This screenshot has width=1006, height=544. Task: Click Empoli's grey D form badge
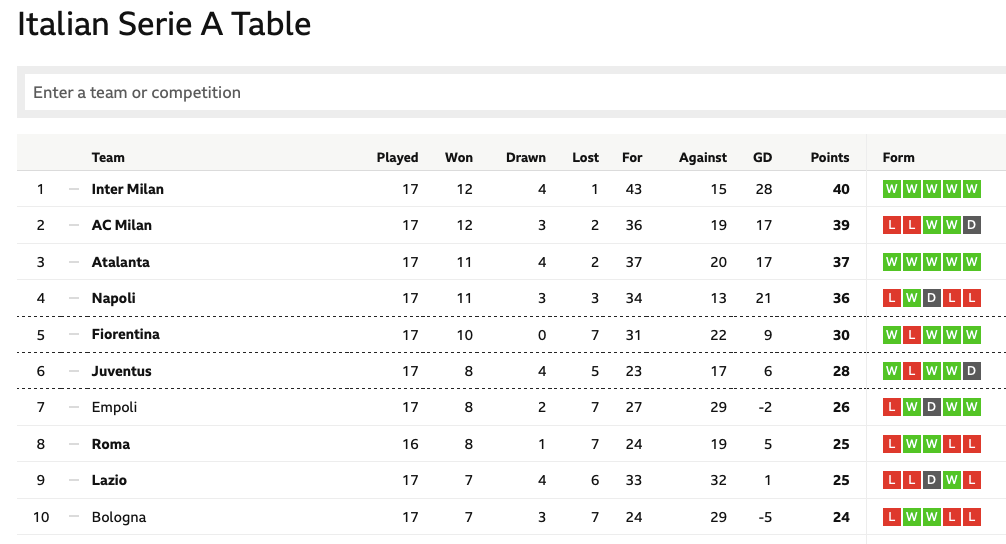coord(931,407)
